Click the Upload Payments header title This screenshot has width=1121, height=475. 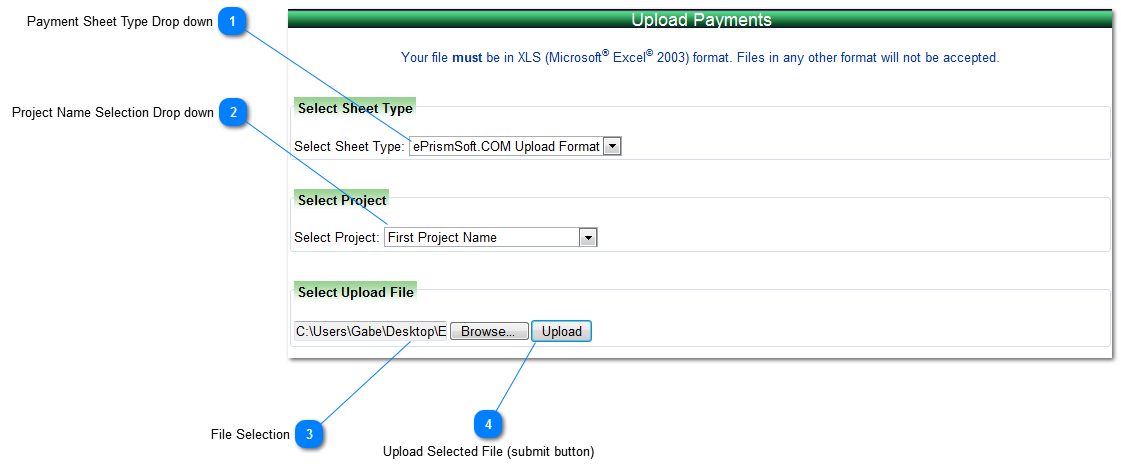pos(701,20)
